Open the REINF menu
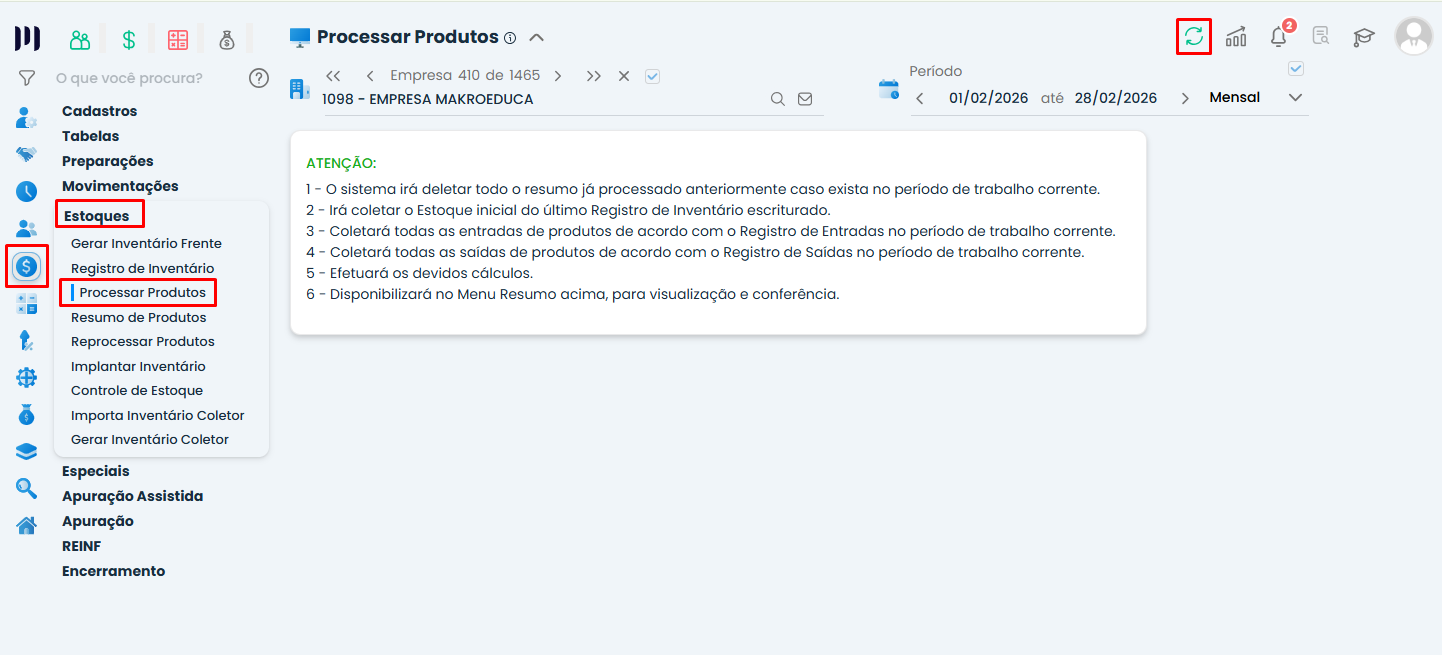1442x655 pixels. [x=82, y=546]
